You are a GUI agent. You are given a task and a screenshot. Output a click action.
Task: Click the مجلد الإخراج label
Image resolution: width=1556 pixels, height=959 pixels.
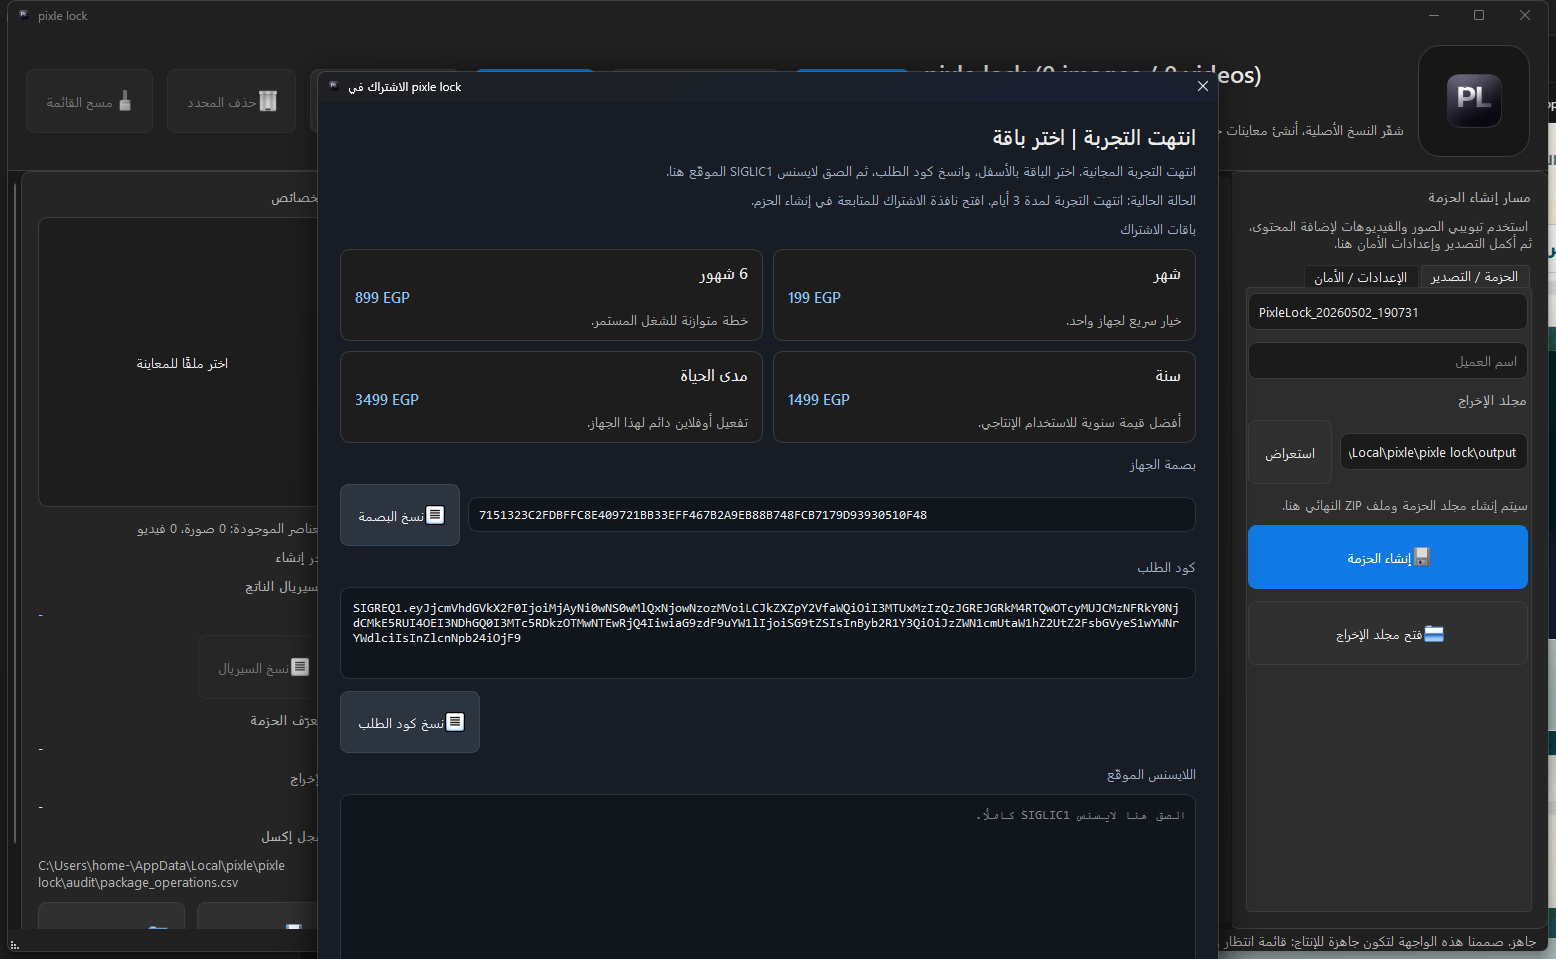[x=1492, y=400]
